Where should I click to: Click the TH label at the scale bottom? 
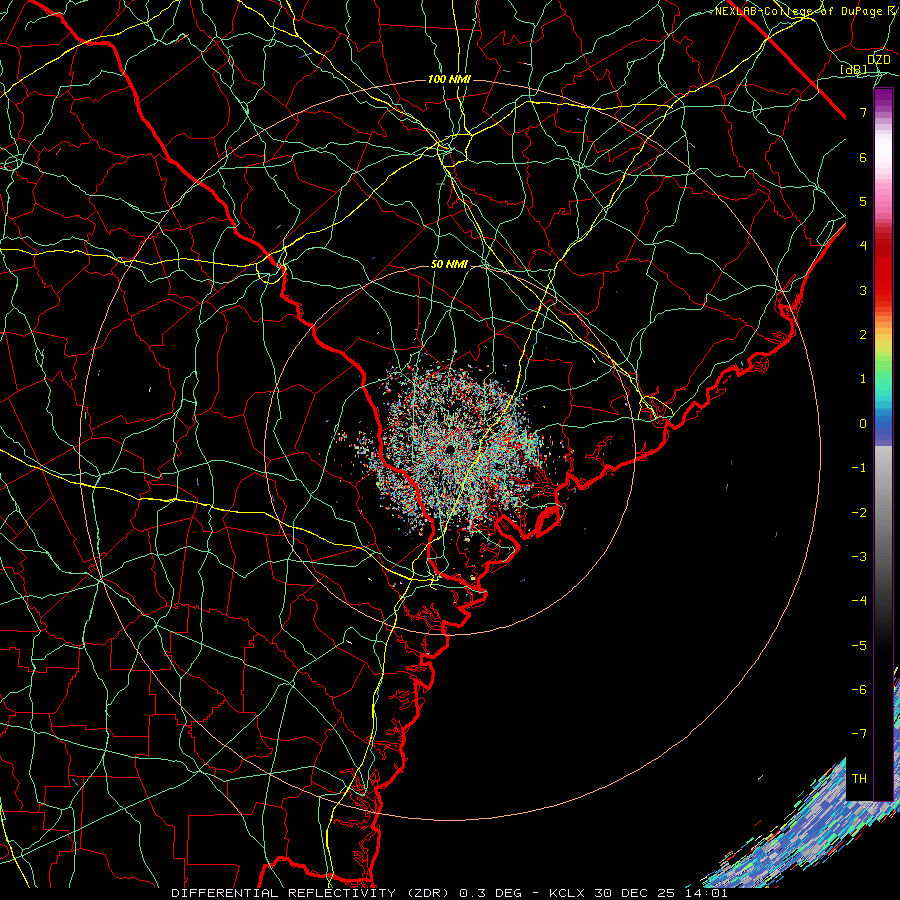tap(859, 778)
